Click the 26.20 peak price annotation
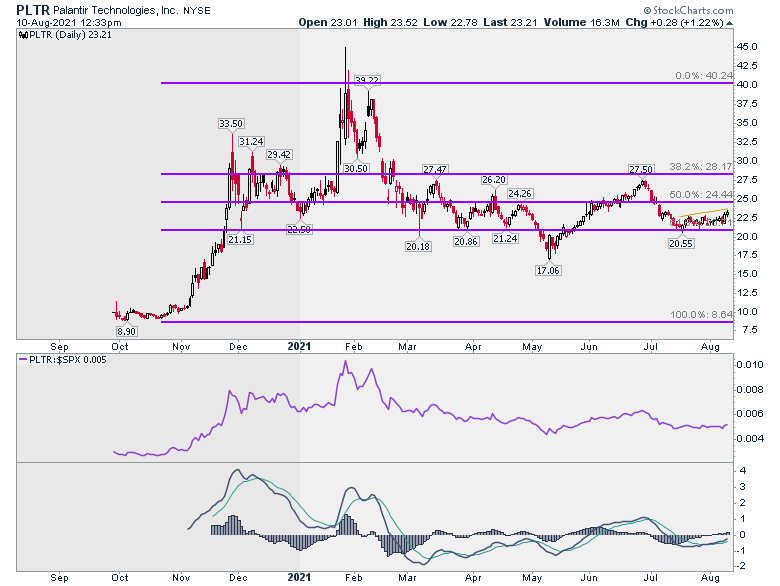Image resolution: width=780 pixels, height=586 pixels. pos(493,180)
